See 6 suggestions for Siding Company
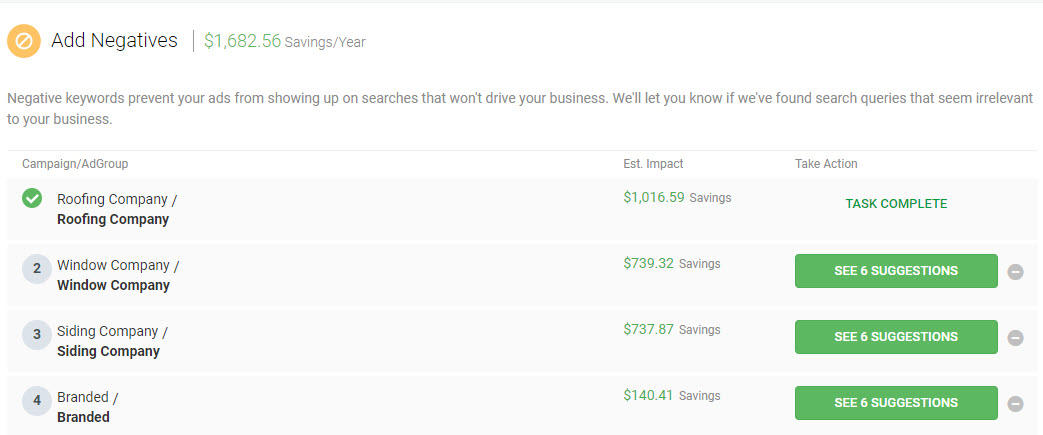Image resolution: width=1043 pixels, height=435 pixels. tap(895, 337)
